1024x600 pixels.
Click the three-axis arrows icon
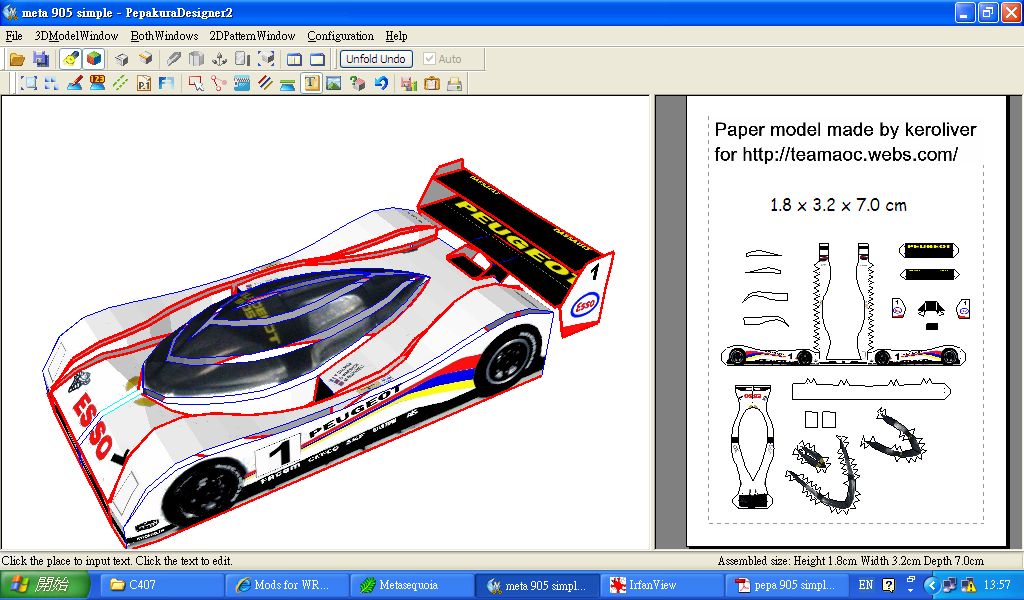coord(219,59)
